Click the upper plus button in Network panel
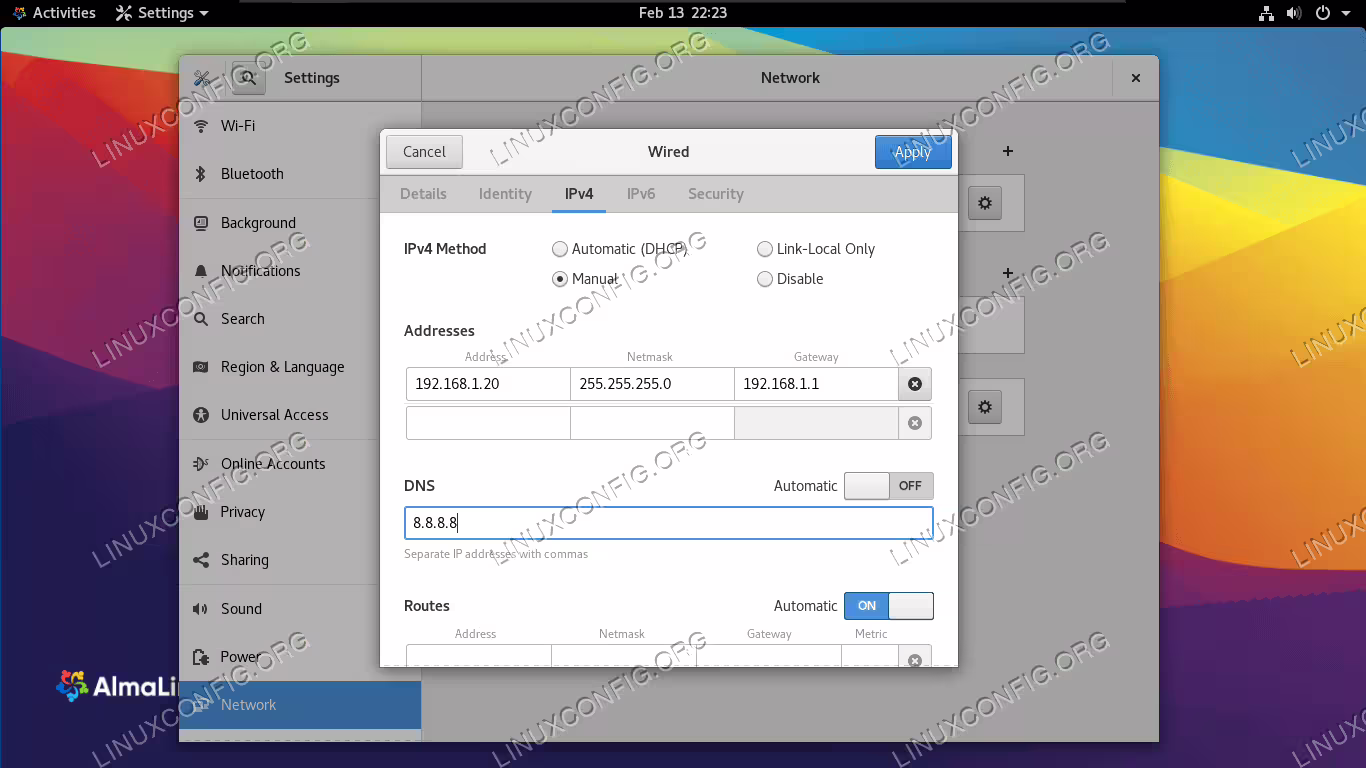The width and height of the screenshot is (1366, 768). [1008, 151]
